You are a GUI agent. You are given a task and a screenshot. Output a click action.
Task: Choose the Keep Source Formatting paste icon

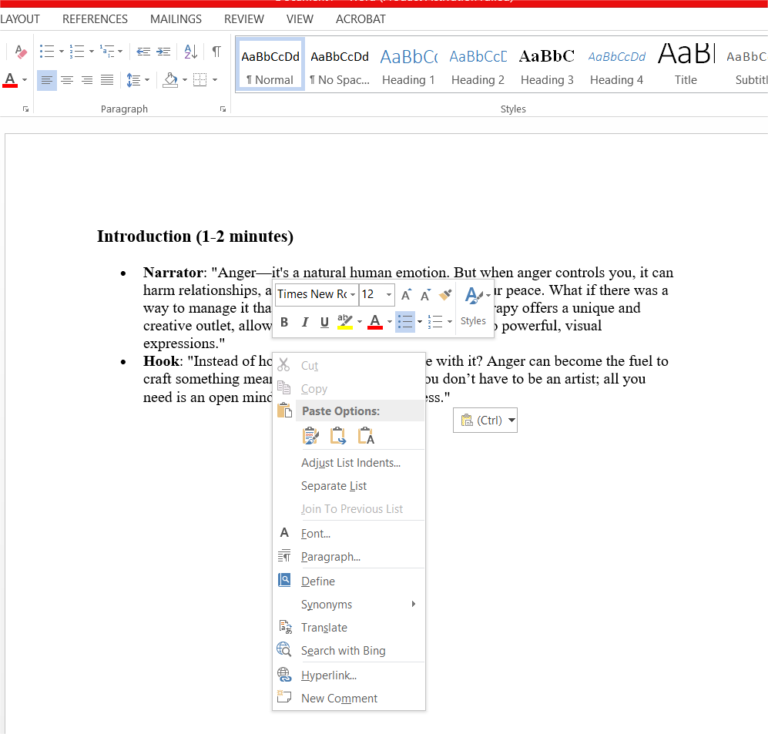pos(311,436)
